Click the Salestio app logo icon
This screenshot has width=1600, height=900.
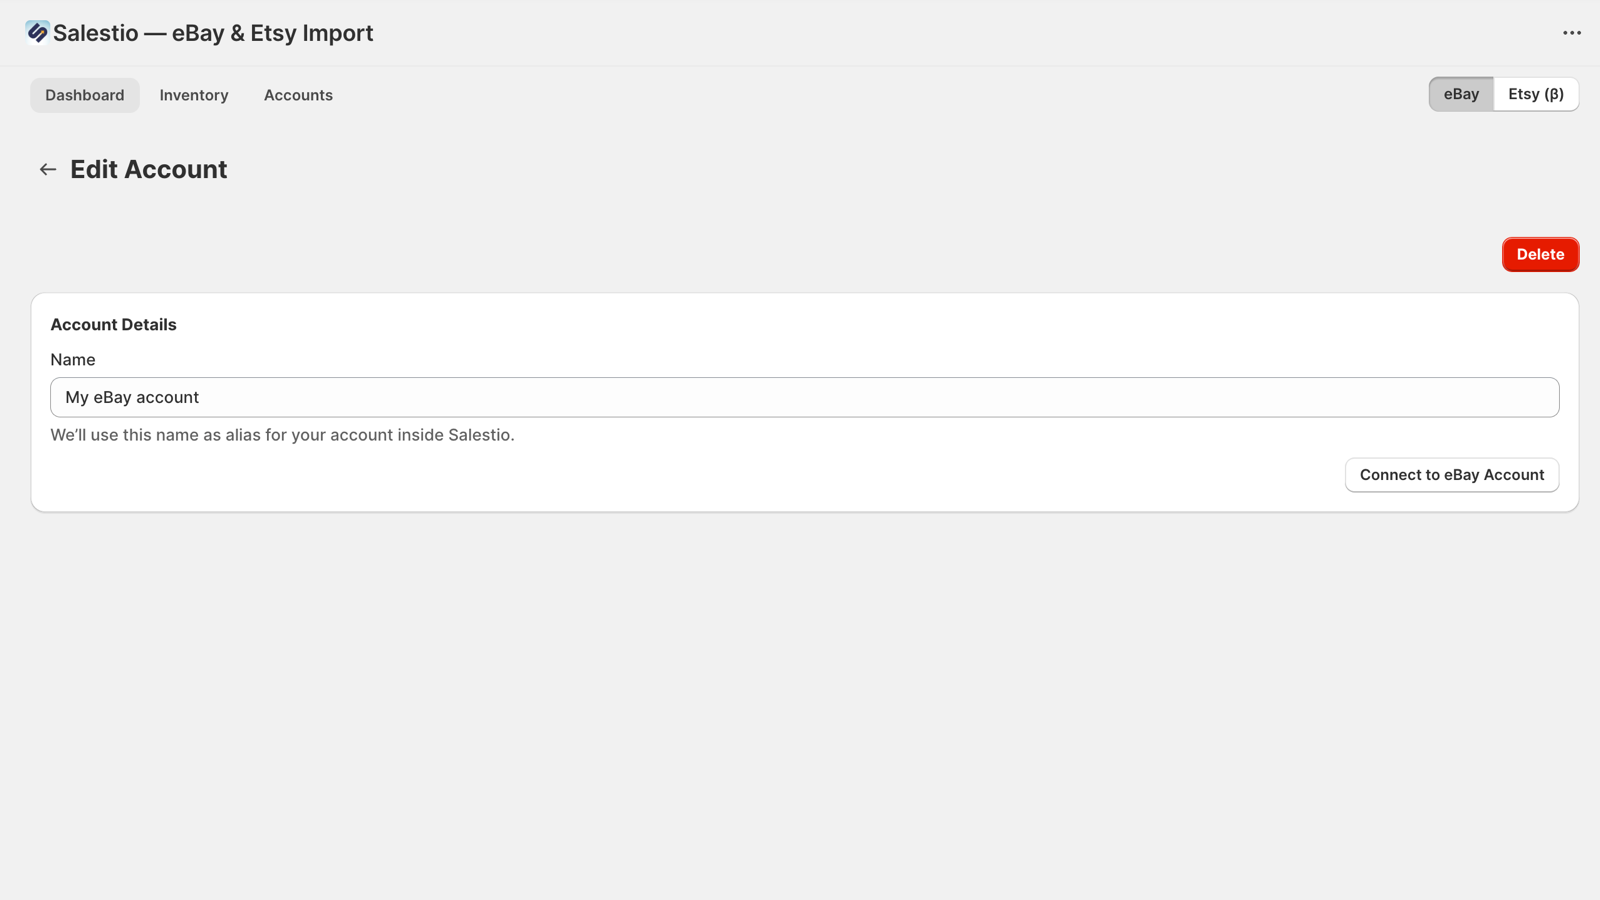(36, 32)
